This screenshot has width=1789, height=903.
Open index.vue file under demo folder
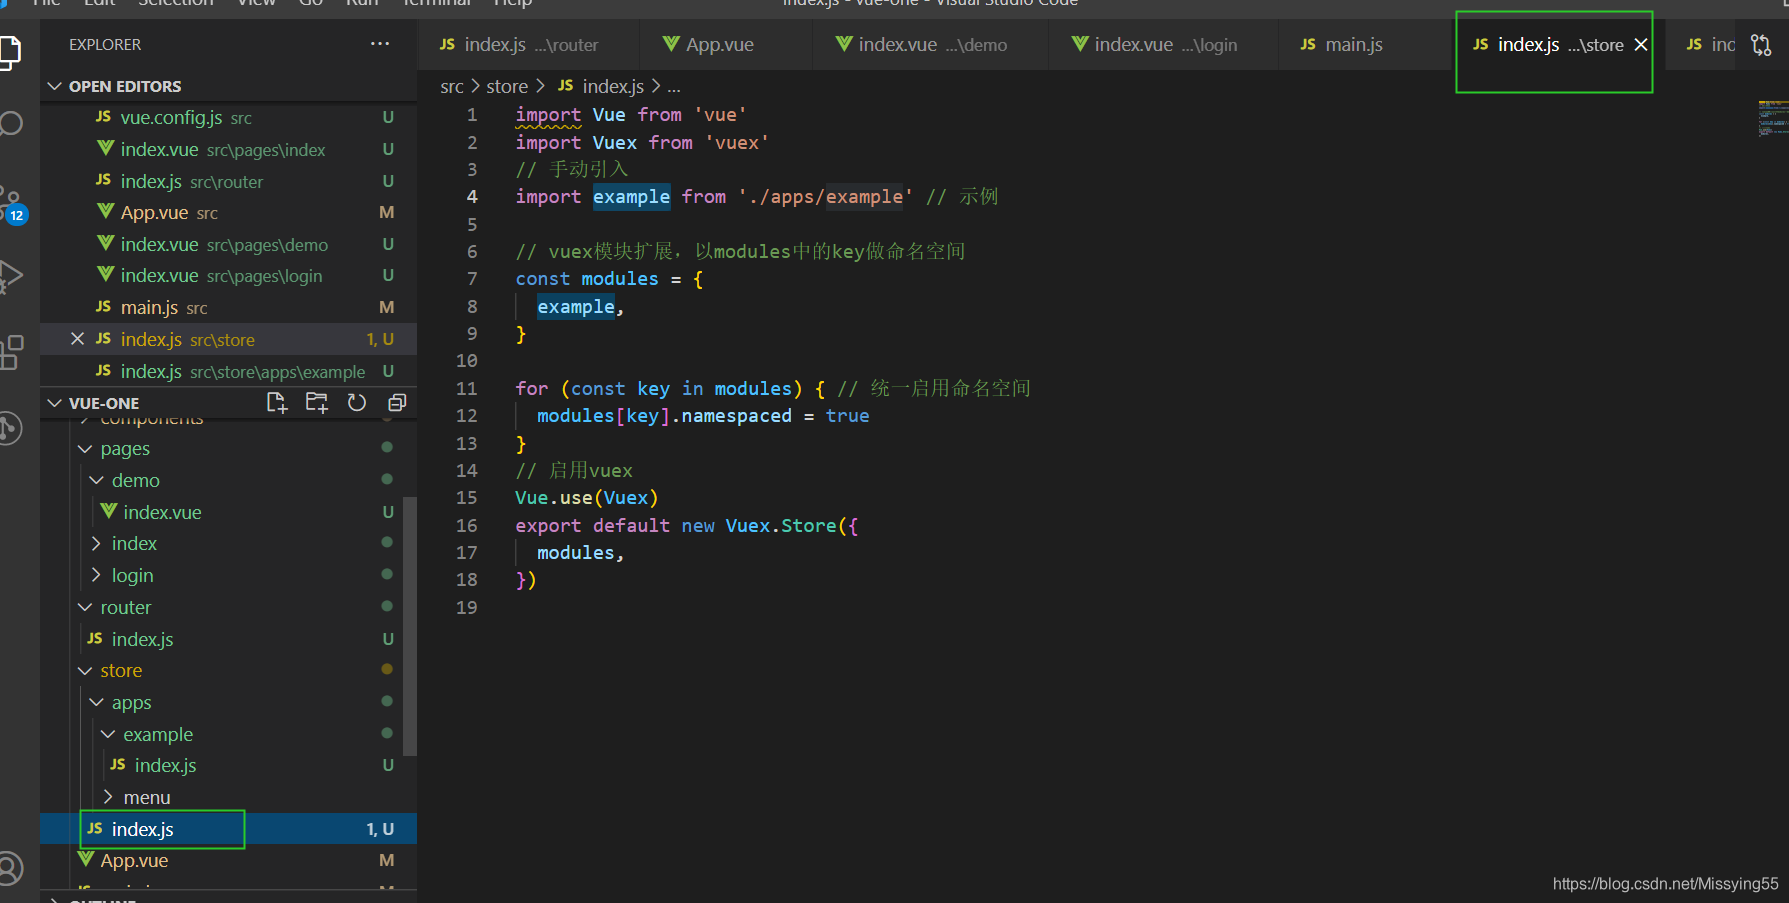tap(228, 513)
